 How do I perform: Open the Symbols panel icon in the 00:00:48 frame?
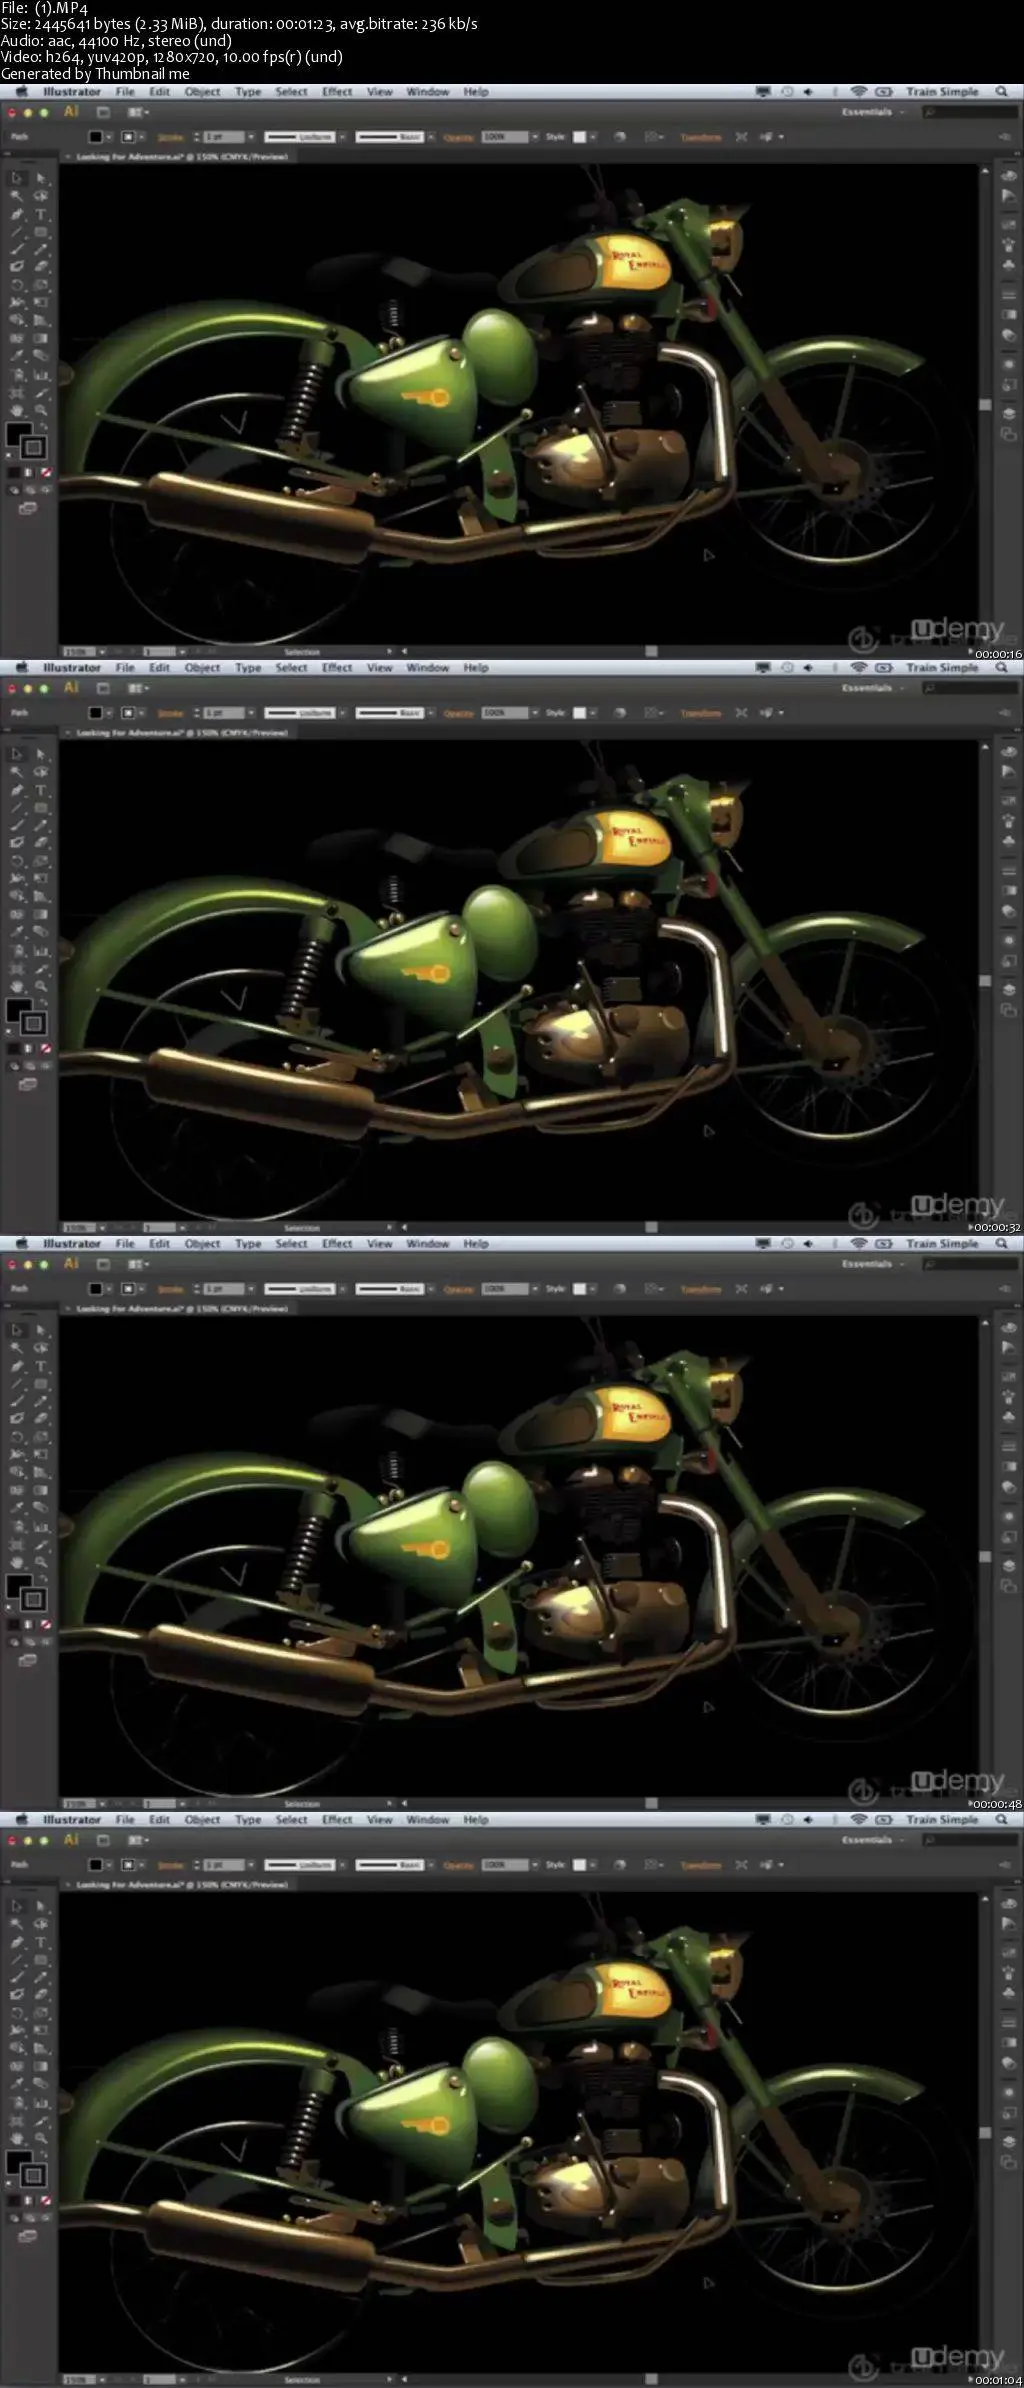click(x=1009, y=1415)
